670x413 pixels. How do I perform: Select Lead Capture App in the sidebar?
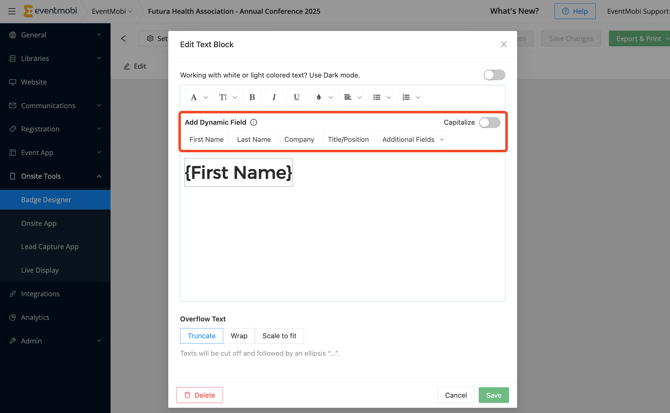tap(50, 246)
